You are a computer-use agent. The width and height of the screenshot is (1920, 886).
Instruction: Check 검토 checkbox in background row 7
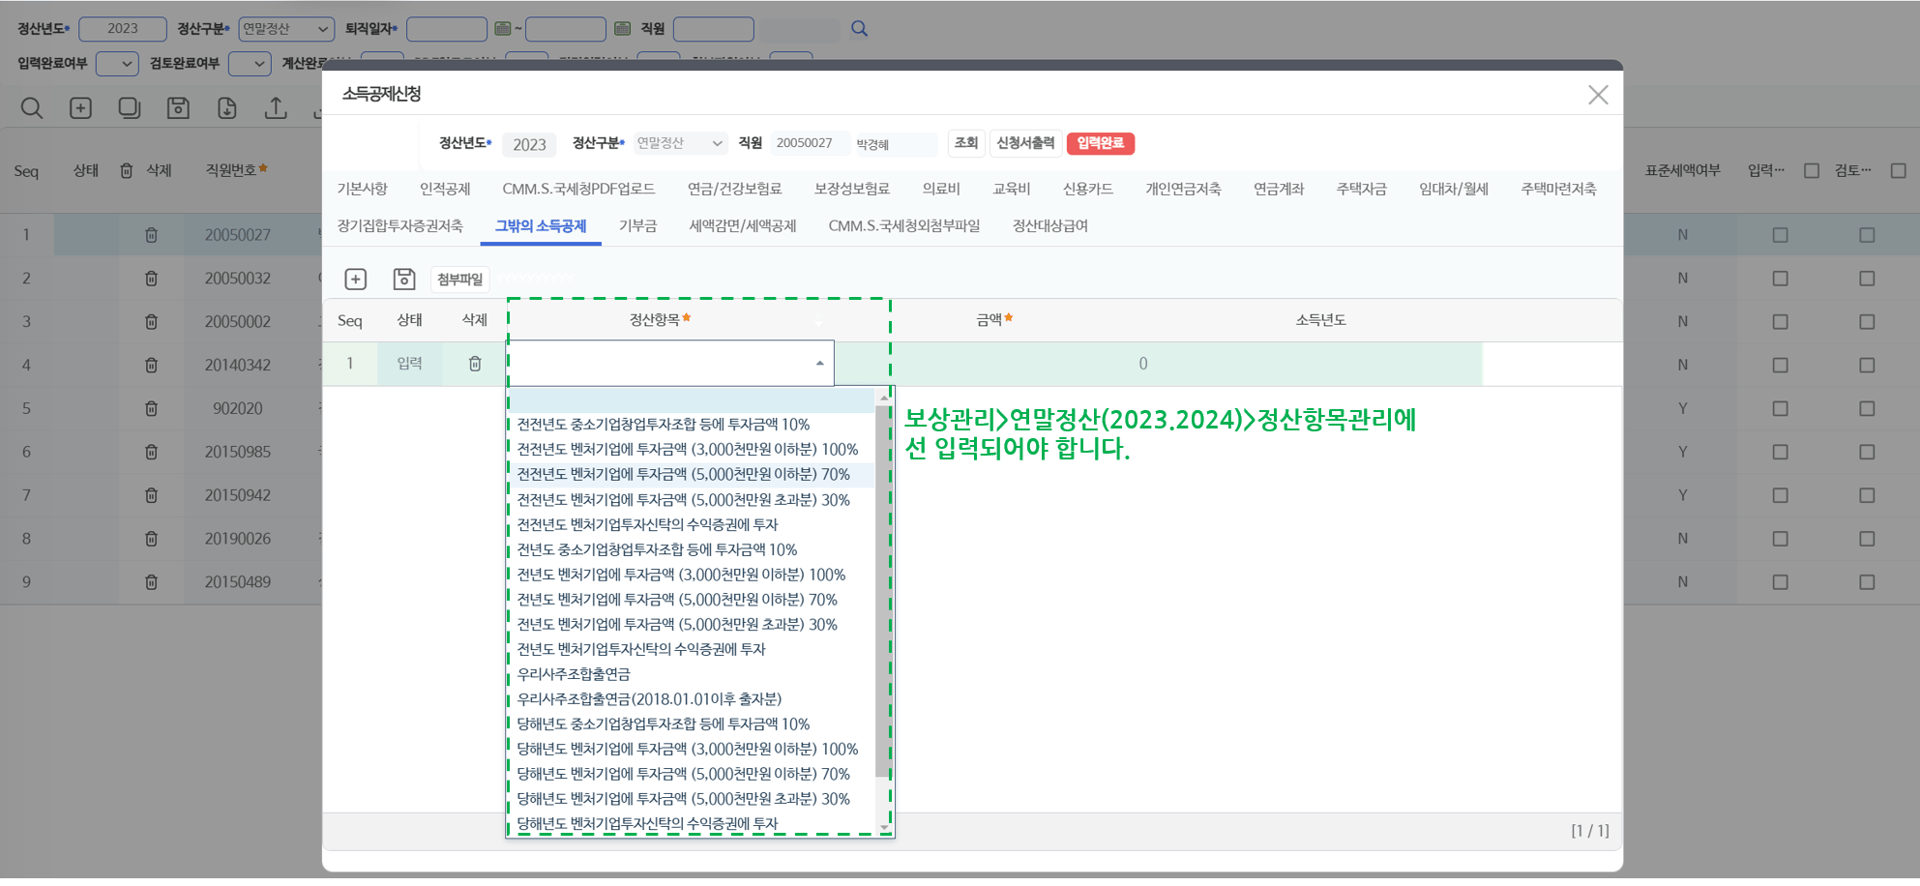1867,495
